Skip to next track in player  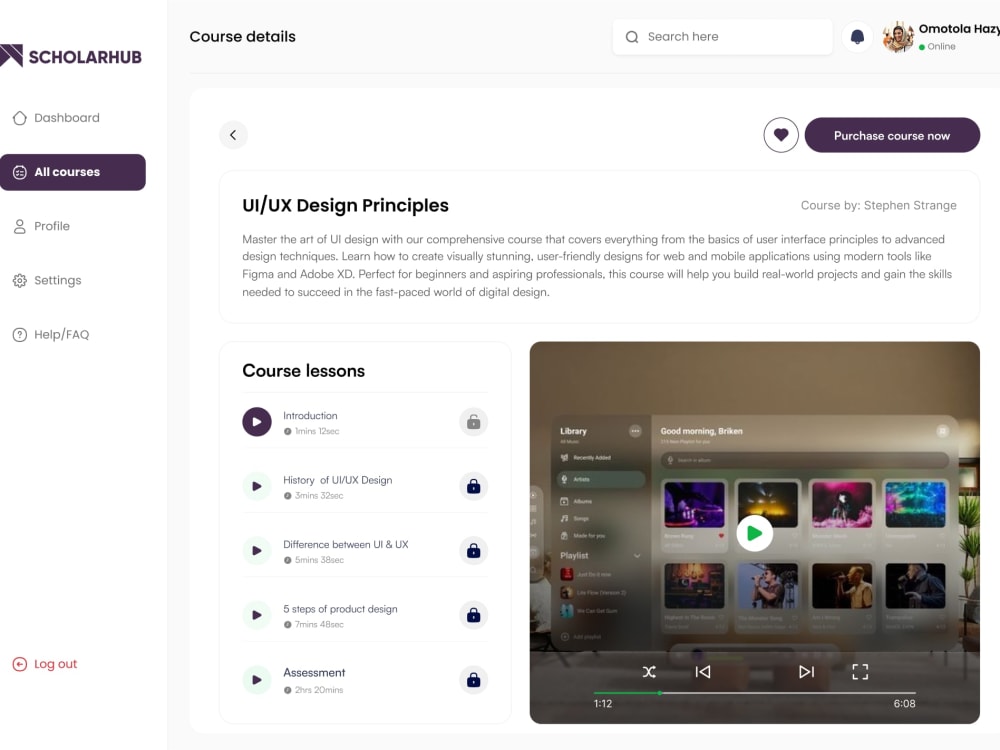806,672
